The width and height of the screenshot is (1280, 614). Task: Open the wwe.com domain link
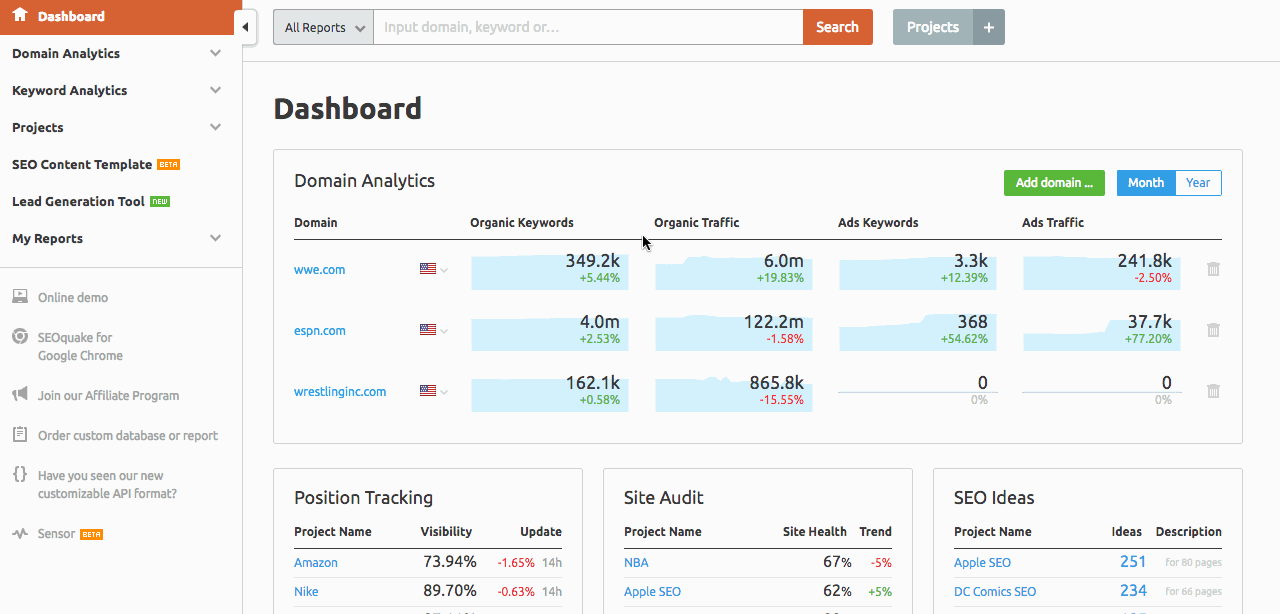(x=319, y=270)
